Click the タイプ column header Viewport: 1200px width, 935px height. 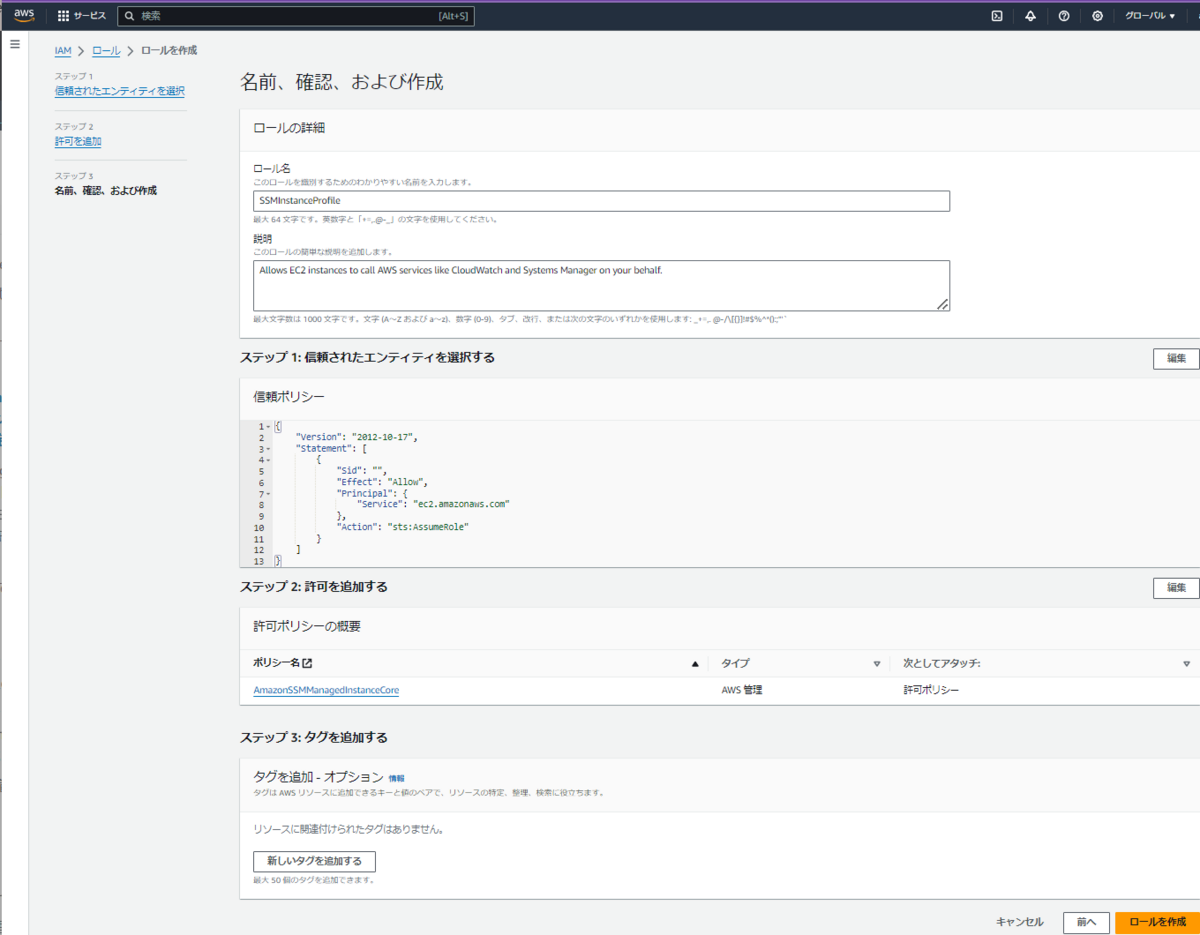pyautogui.click(x=735, y=663)
